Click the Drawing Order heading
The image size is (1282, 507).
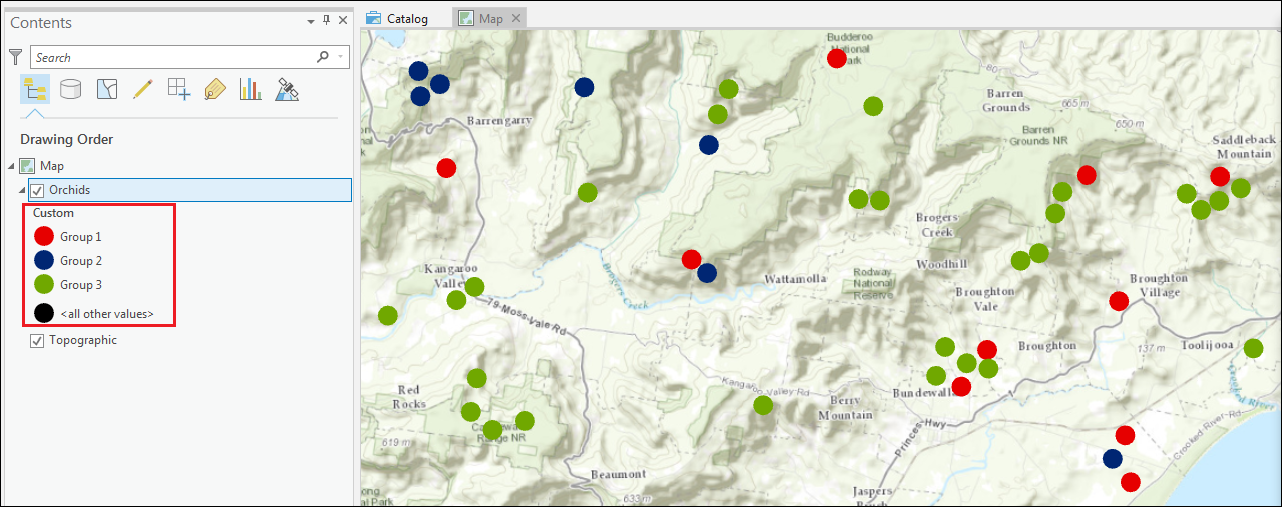point(67,139)
